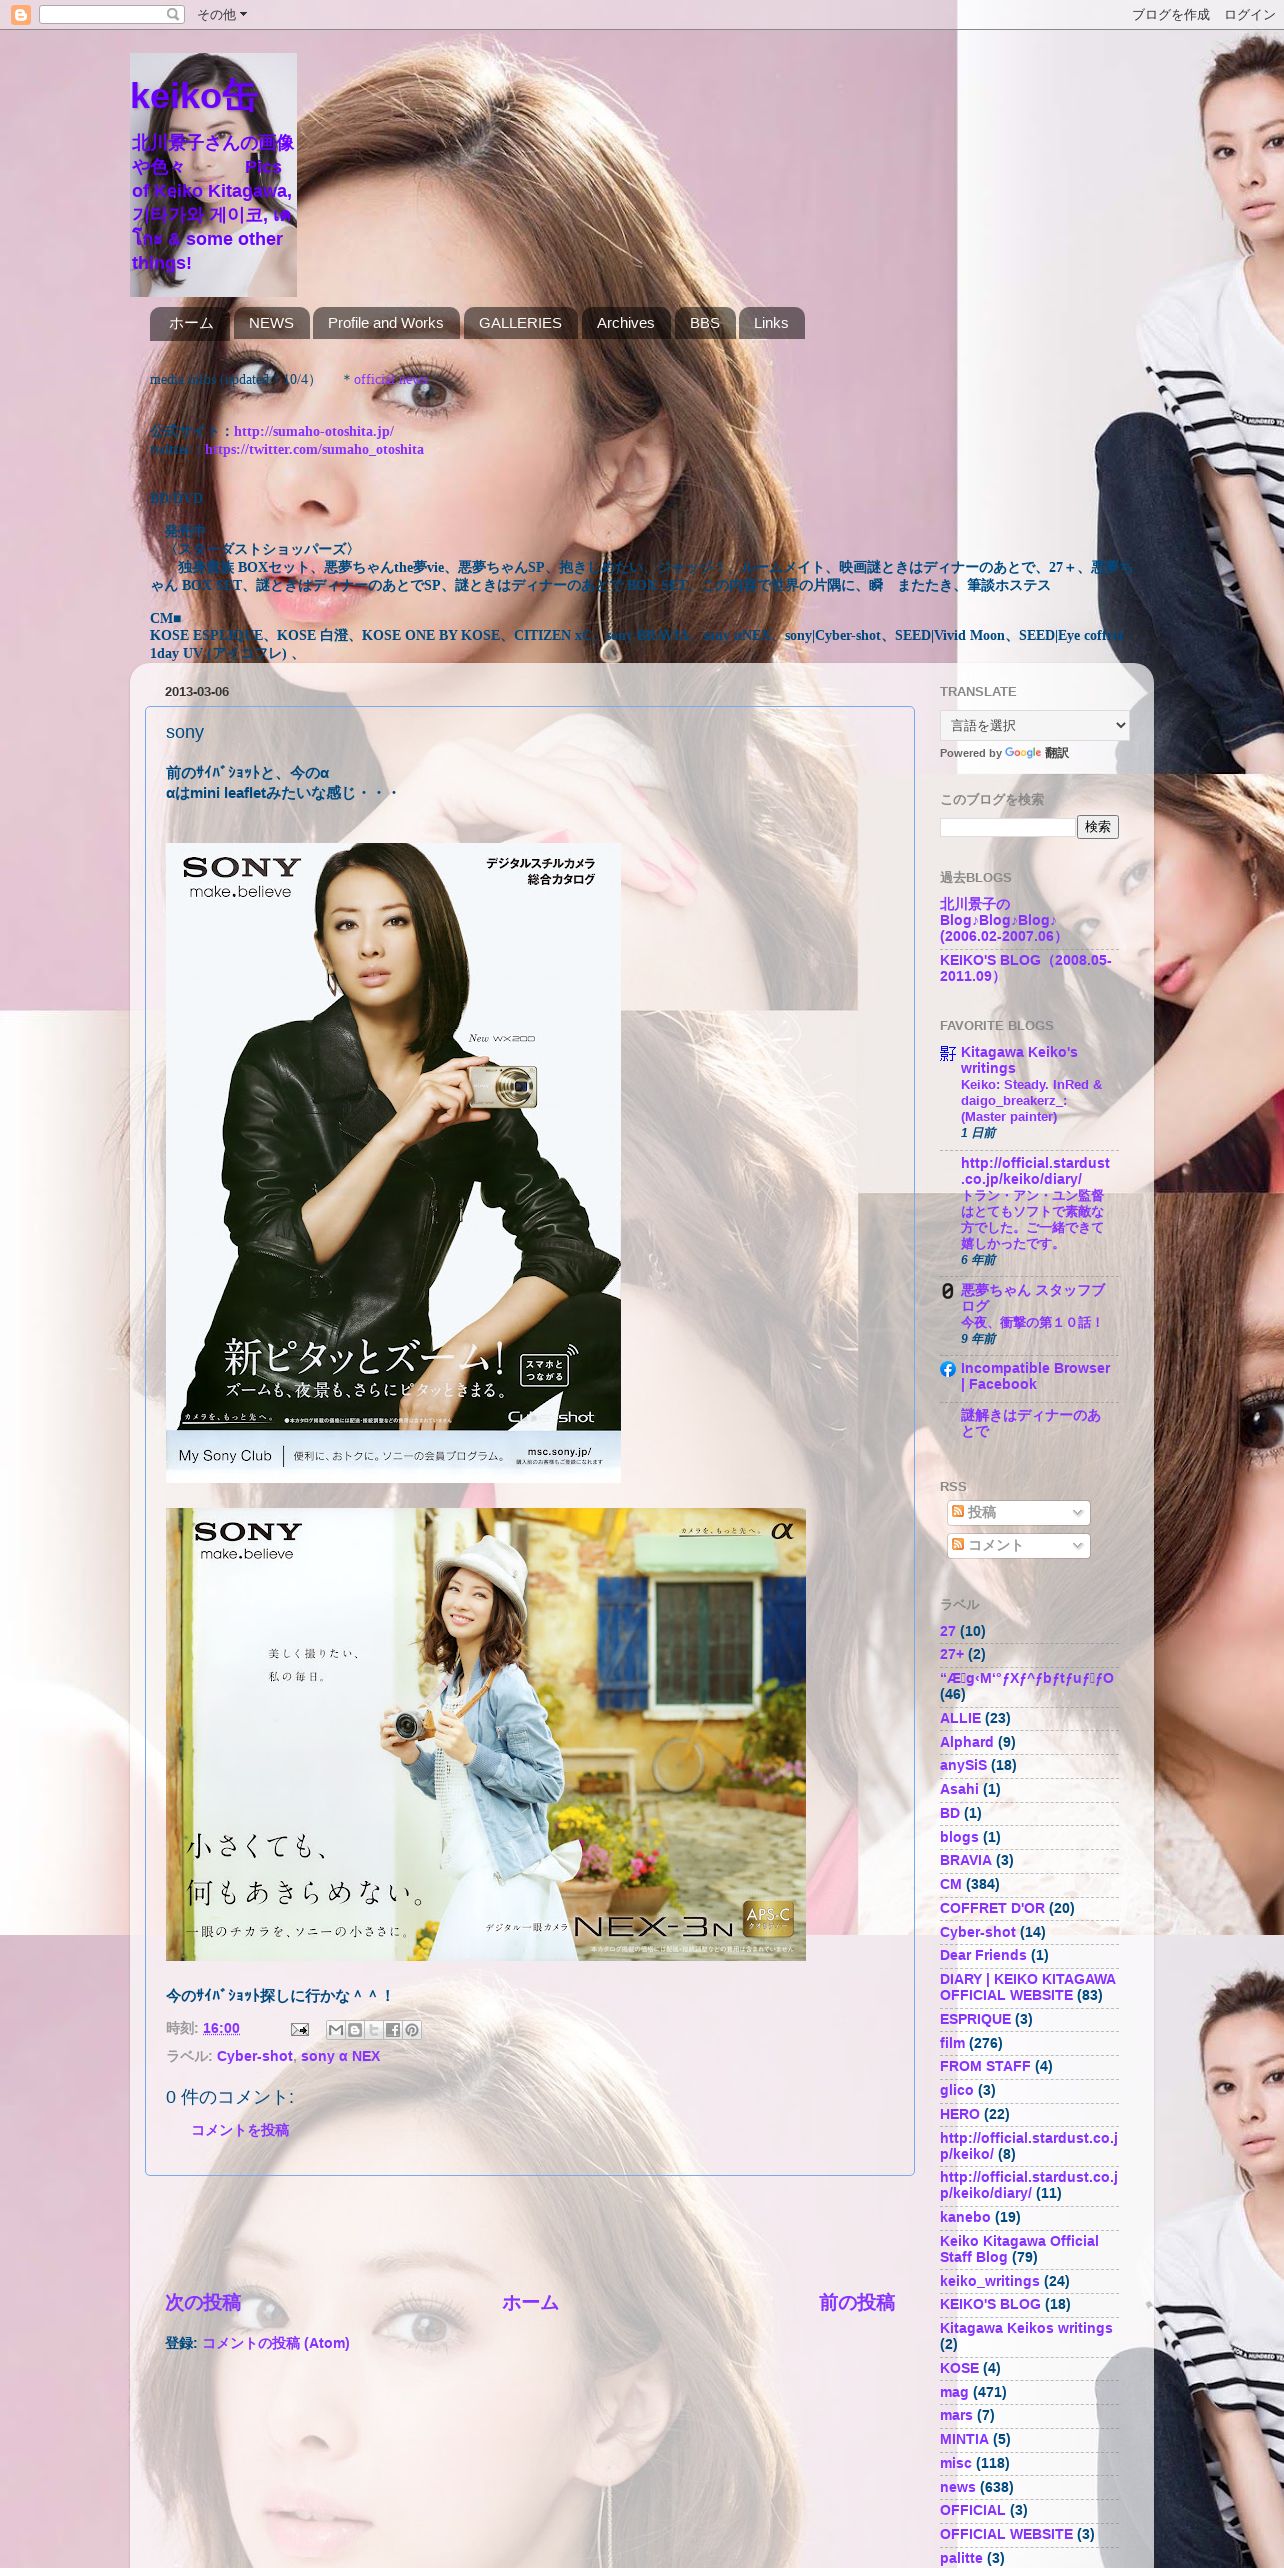Click the email post envelope icon
Image resolution: width=1284 pixels, height=2568 pixels.
click(299, 2029)
